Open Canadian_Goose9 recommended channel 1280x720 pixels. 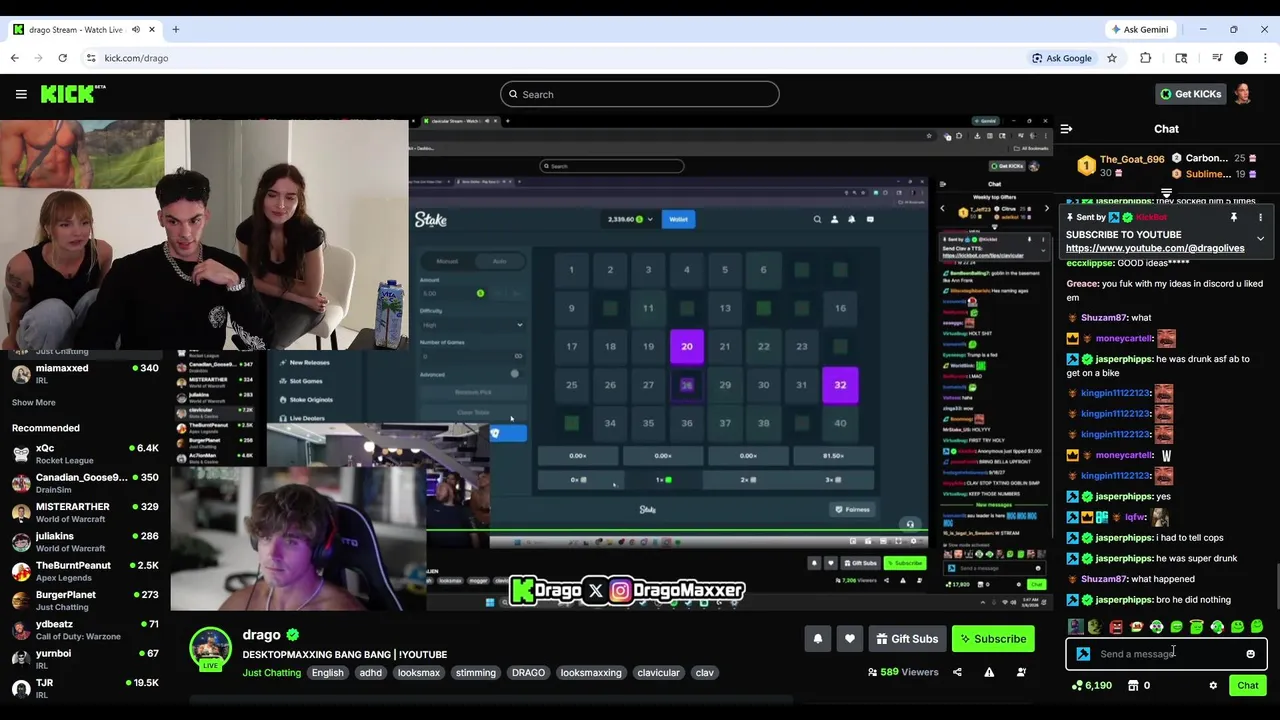click(85, 483)
